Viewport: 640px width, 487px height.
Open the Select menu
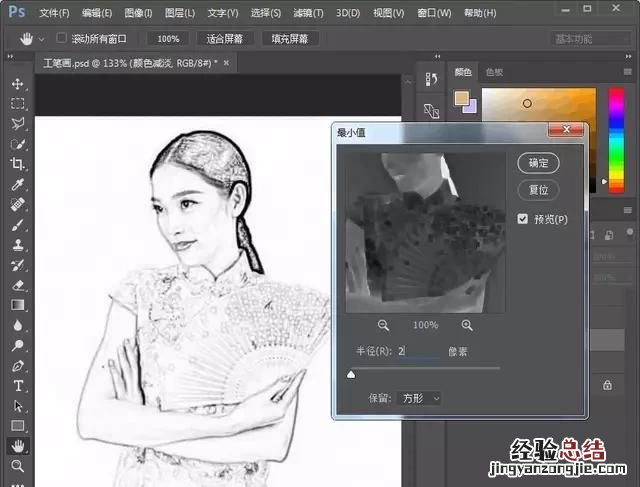[x=266, y=13]
